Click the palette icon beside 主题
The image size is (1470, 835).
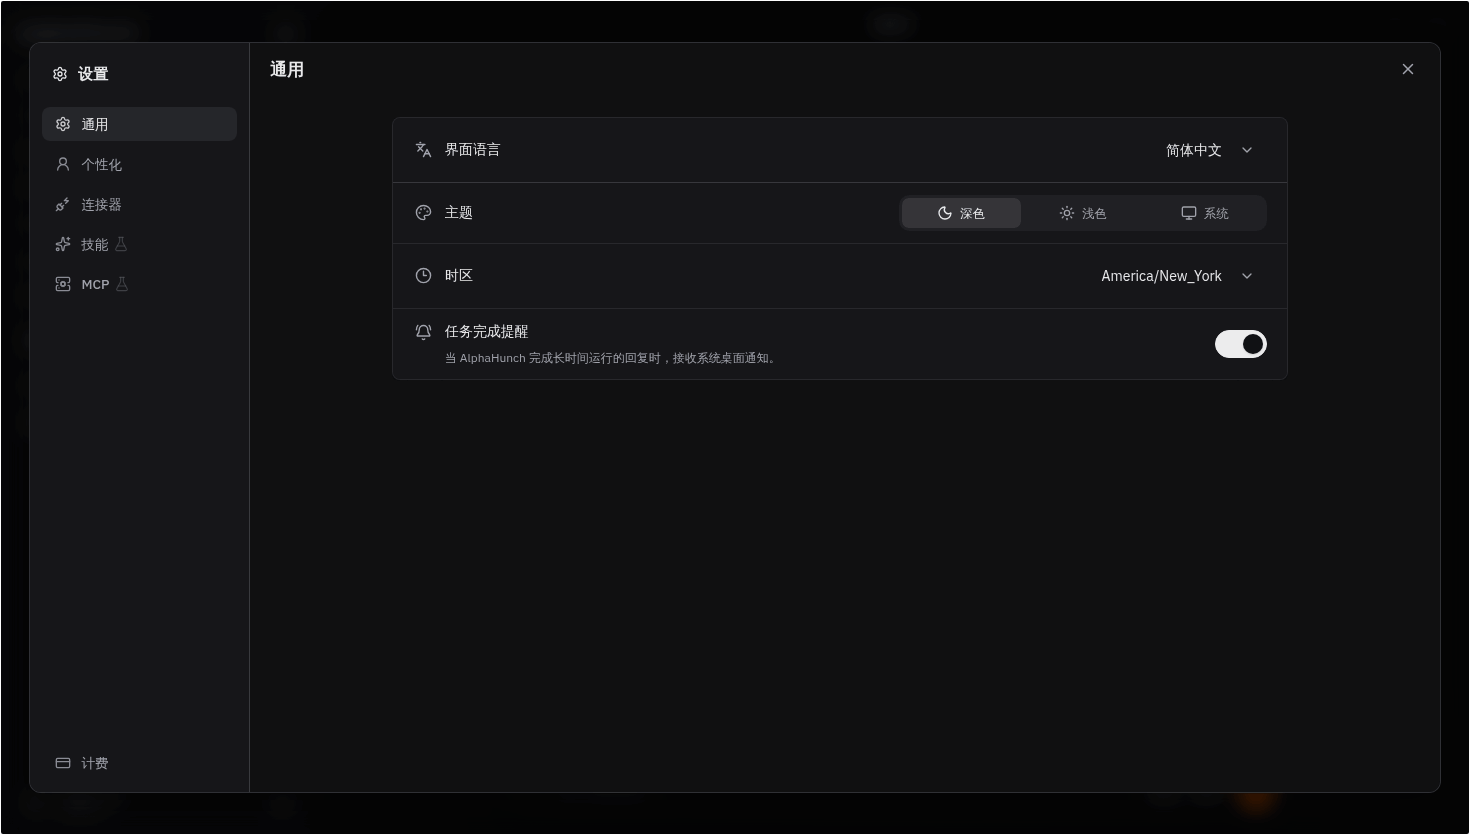coord(423,212)
